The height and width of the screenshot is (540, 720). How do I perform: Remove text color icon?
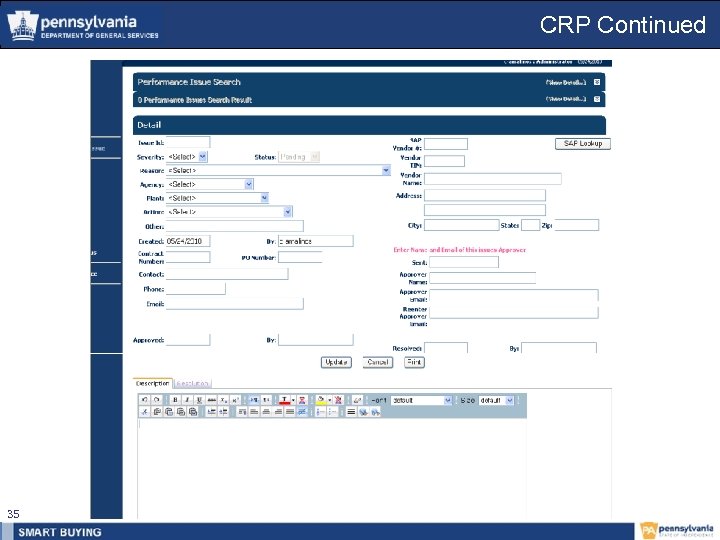click(x=302, y=400)
